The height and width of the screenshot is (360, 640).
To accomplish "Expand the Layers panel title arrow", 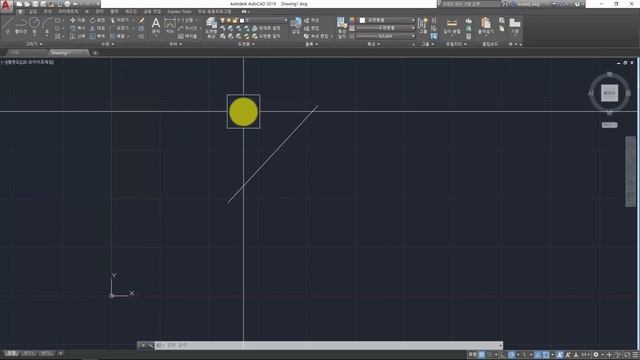I will [x=253, y=44].
